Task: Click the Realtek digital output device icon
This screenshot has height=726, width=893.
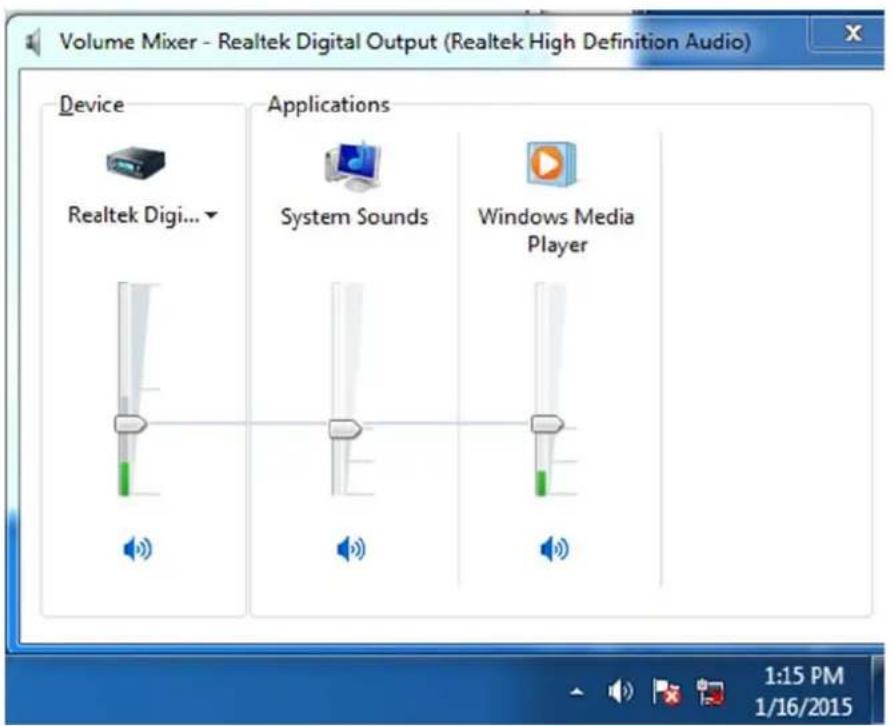Action: 136,162
